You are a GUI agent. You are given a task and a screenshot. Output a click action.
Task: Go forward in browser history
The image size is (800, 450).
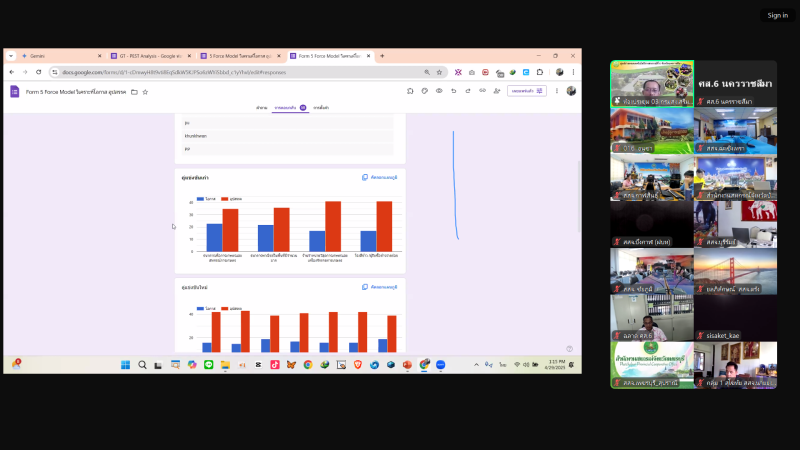click(x=25, y=72)
